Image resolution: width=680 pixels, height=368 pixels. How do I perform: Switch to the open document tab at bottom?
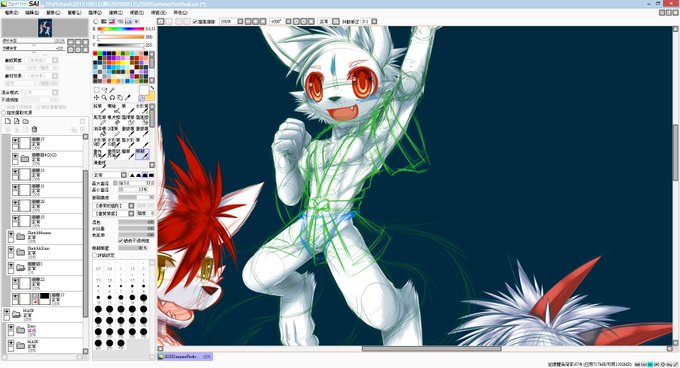185,357
